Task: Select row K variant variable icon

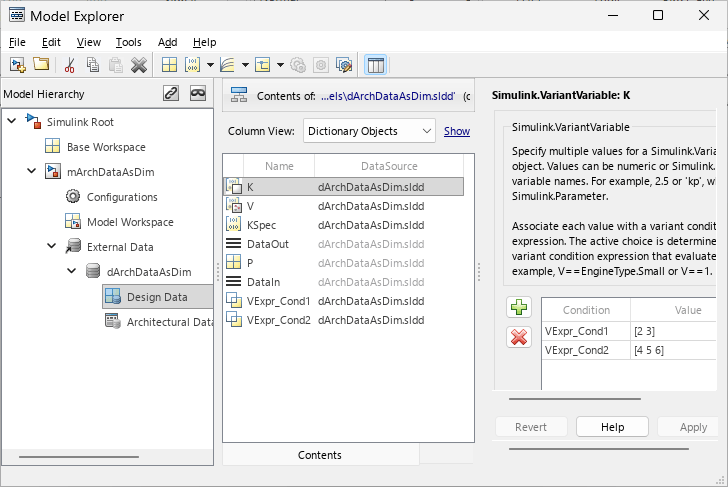Action: point(234,186)
